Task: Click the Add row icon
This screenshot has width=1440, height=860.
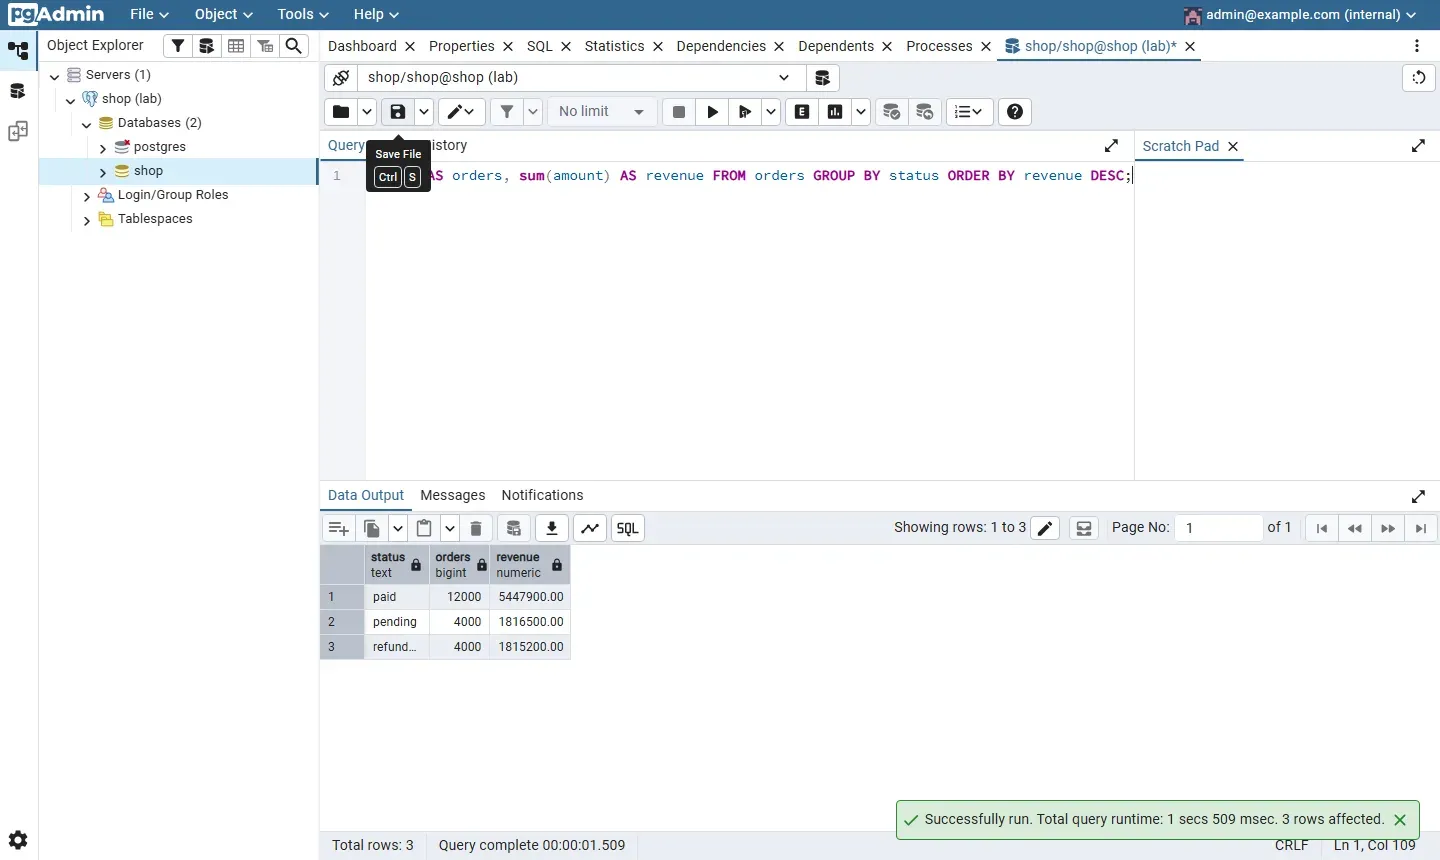Action: coord(339,528)
